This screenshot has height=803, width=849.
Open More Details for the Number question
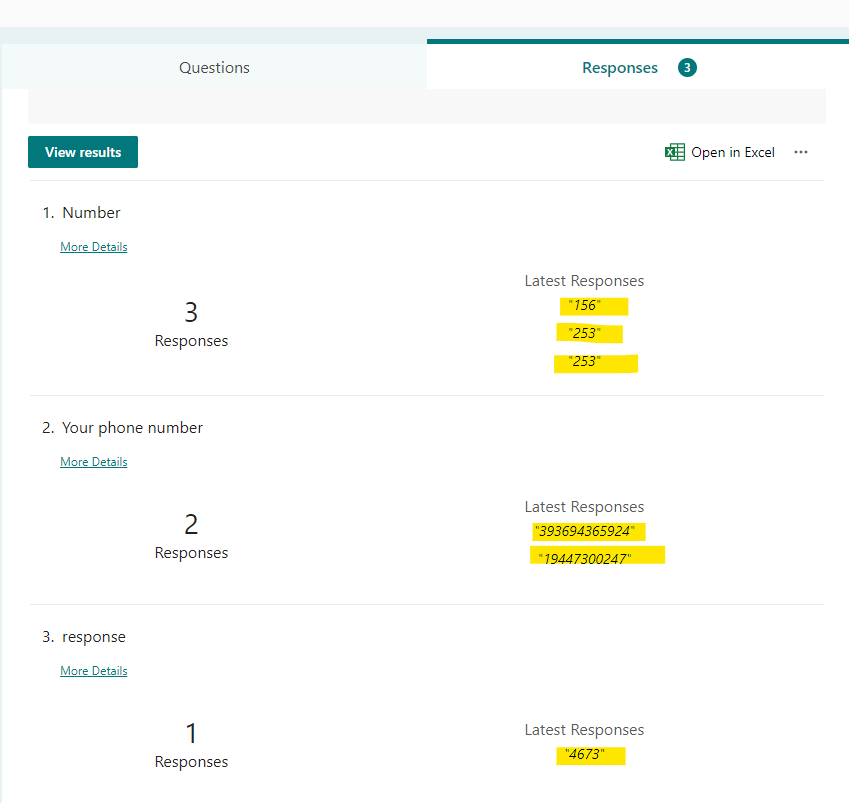(x=93, y=246)
